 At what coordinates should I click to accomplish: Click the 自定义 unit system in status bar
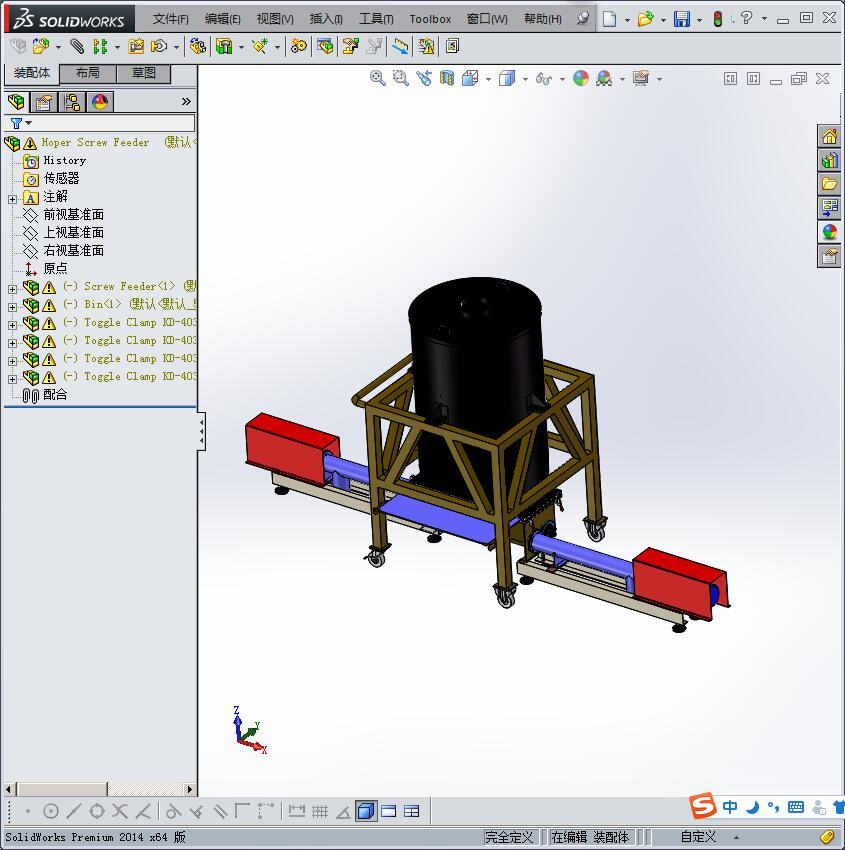click(698, 837)
